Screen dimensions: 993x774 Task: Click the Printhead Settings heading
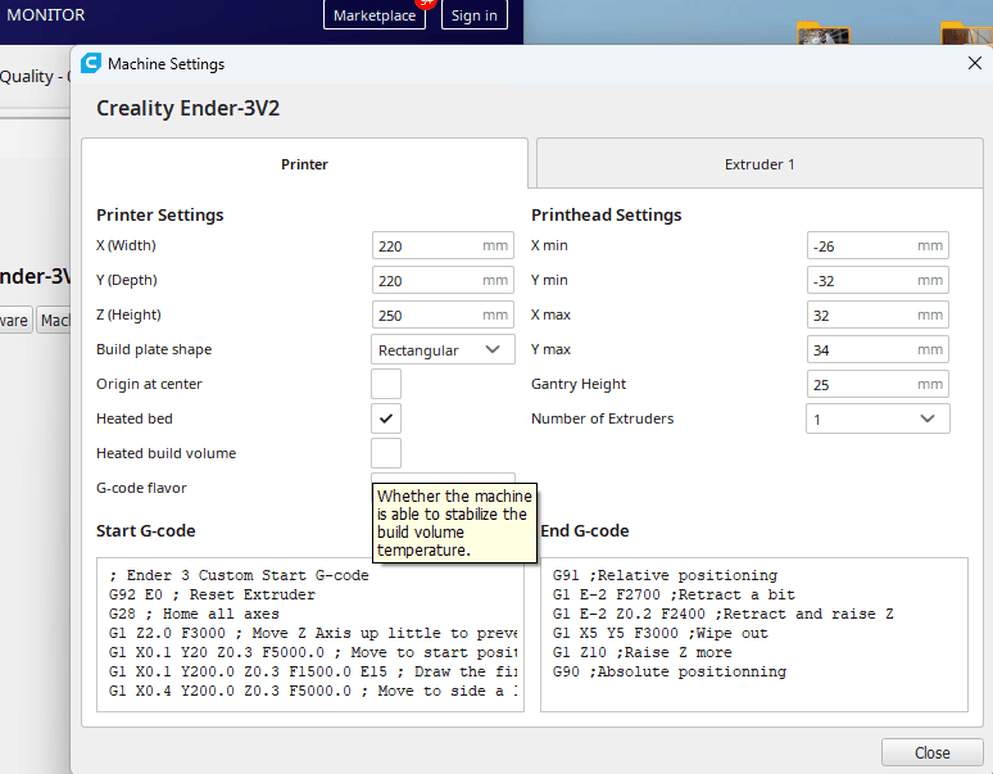pos(606,215)
